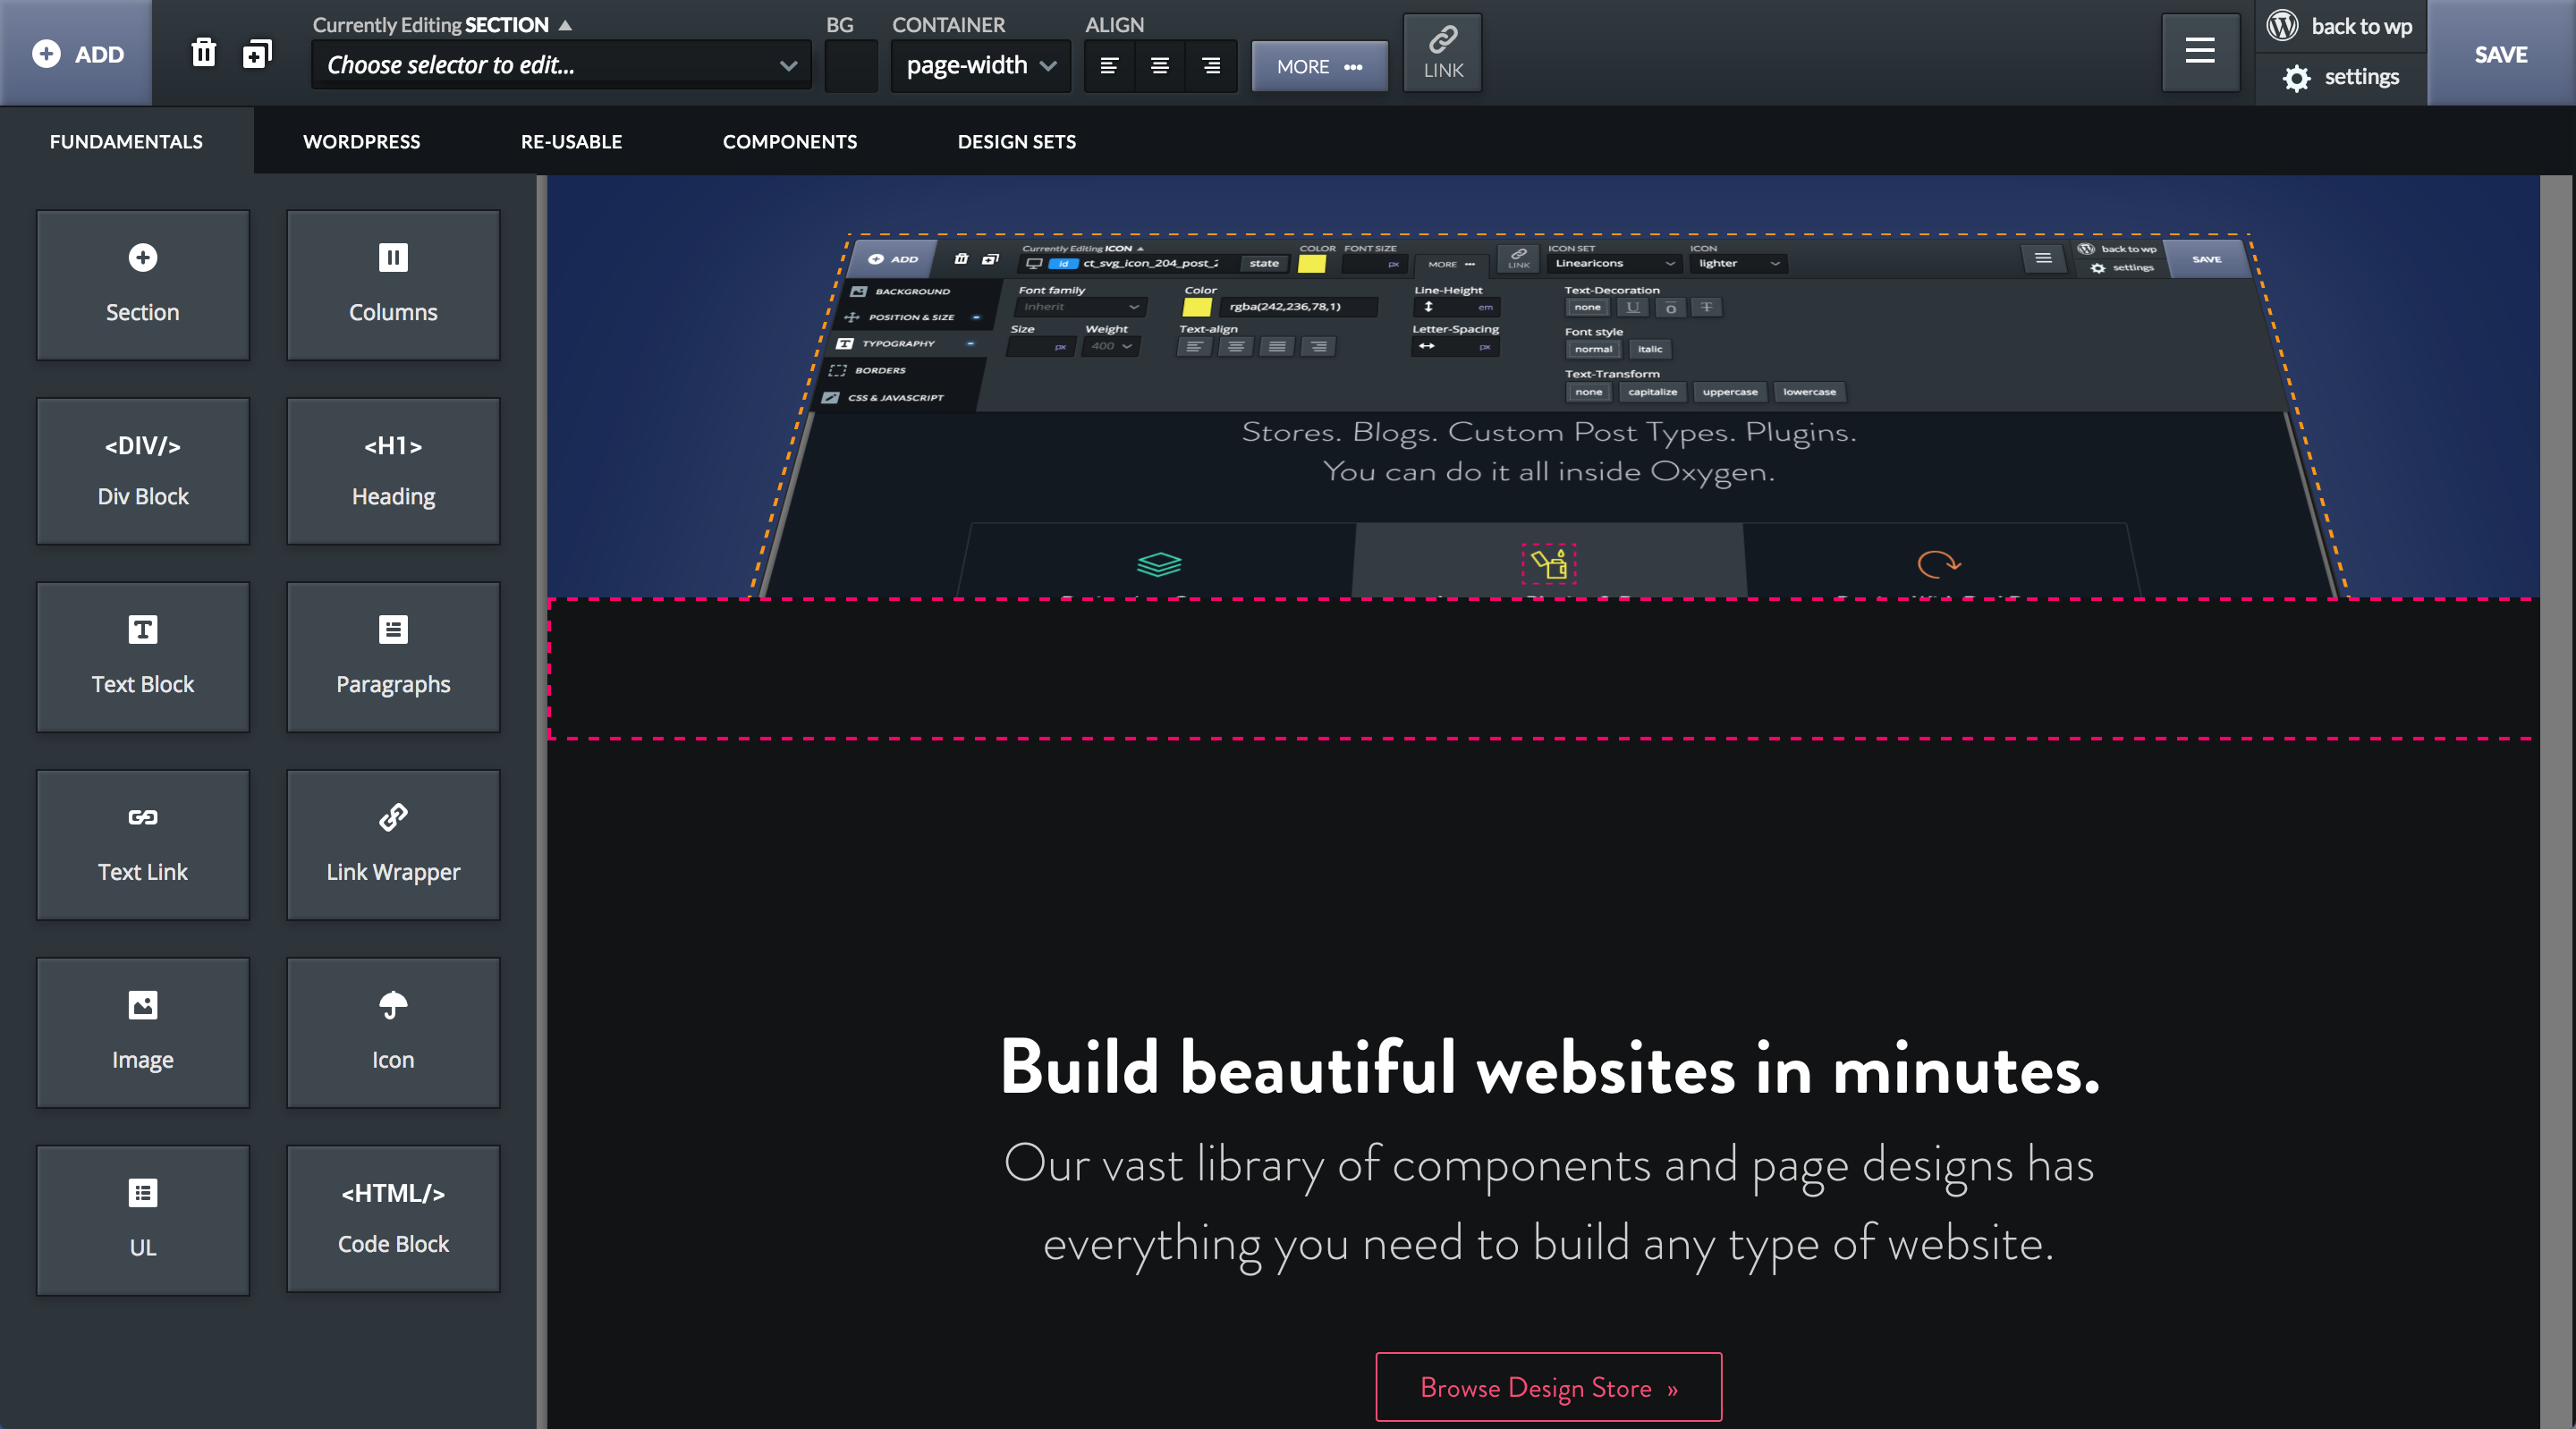Add a Link Wrapper element

pos(393,845)
